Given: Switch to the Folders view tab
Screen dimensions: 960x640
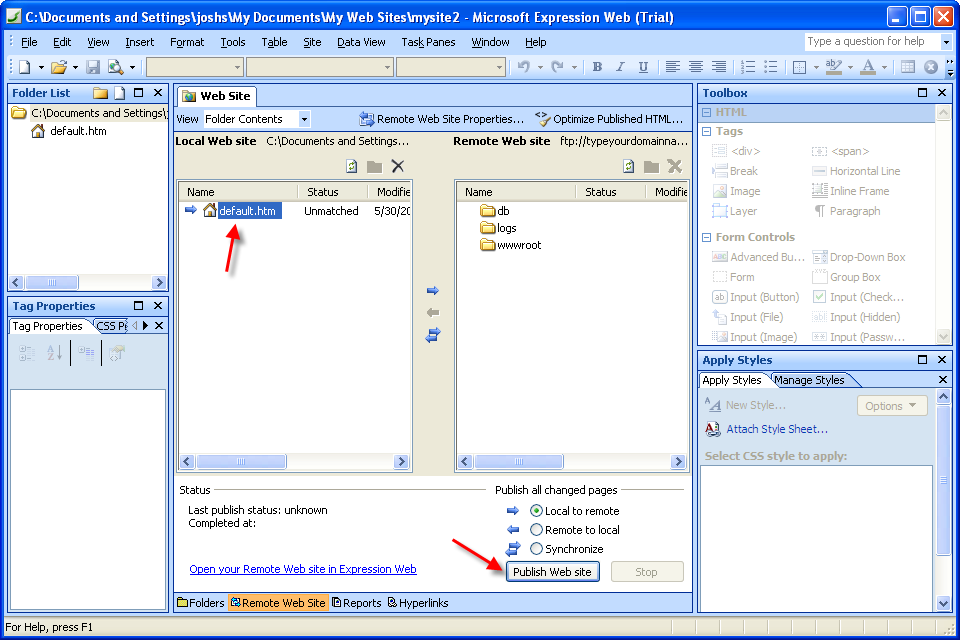Looking at the screenshot, I should [x=201, y=603].
